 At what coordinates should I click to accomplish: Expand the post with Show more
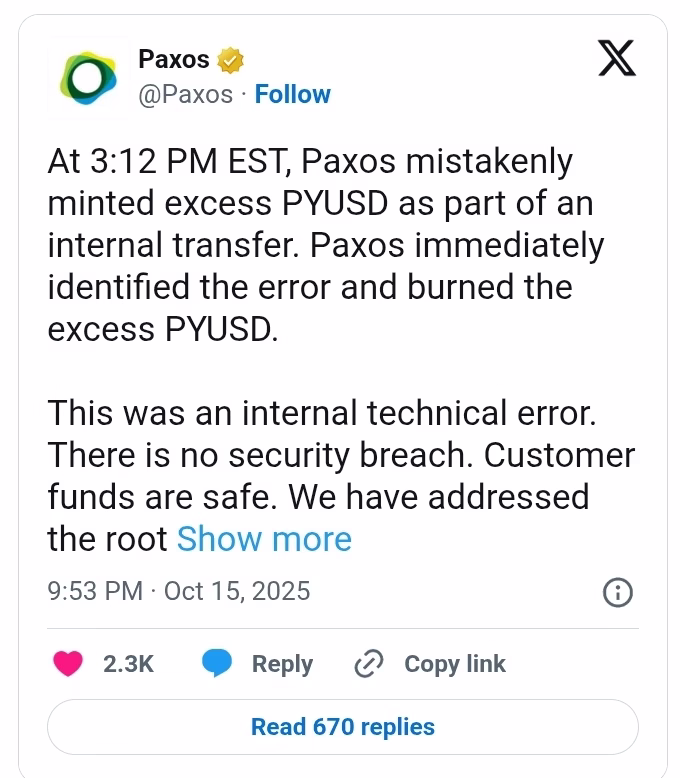tap(264, 539)
